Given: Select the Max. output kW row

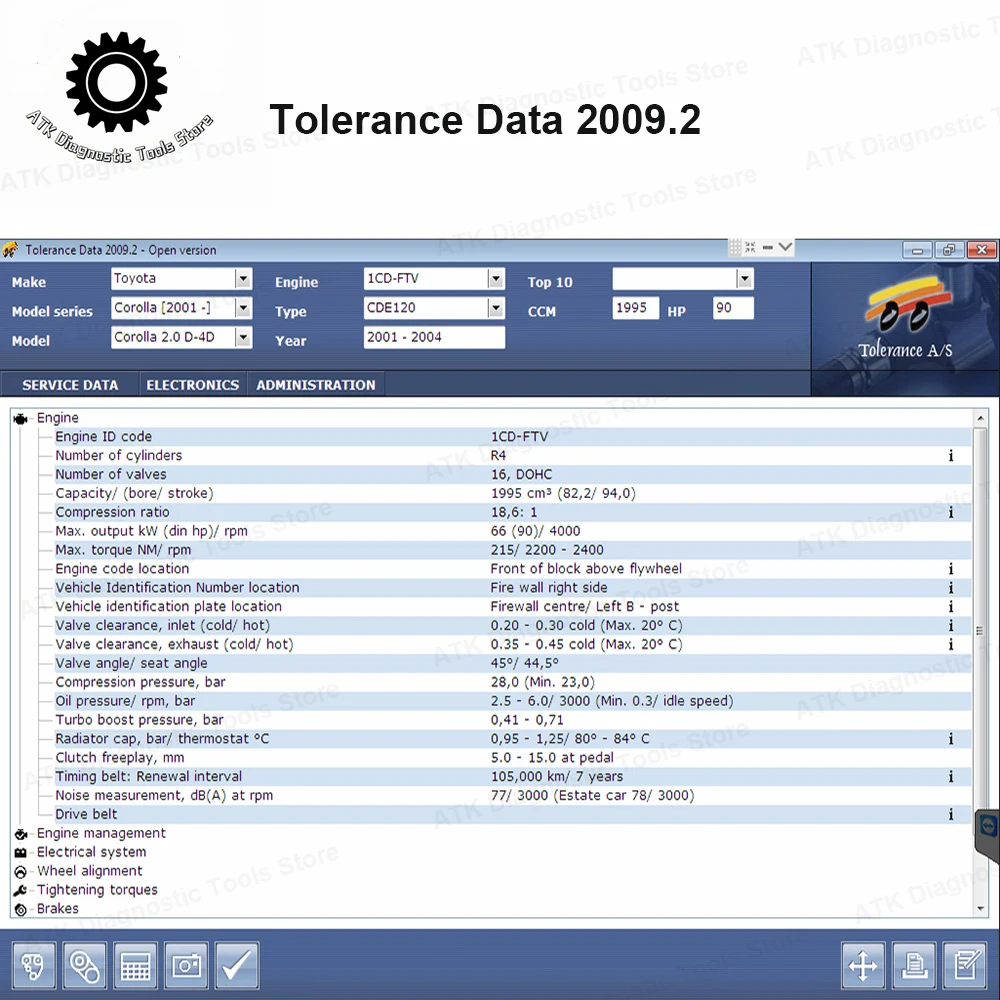Looking at the screenshot, I should (513, 531).
